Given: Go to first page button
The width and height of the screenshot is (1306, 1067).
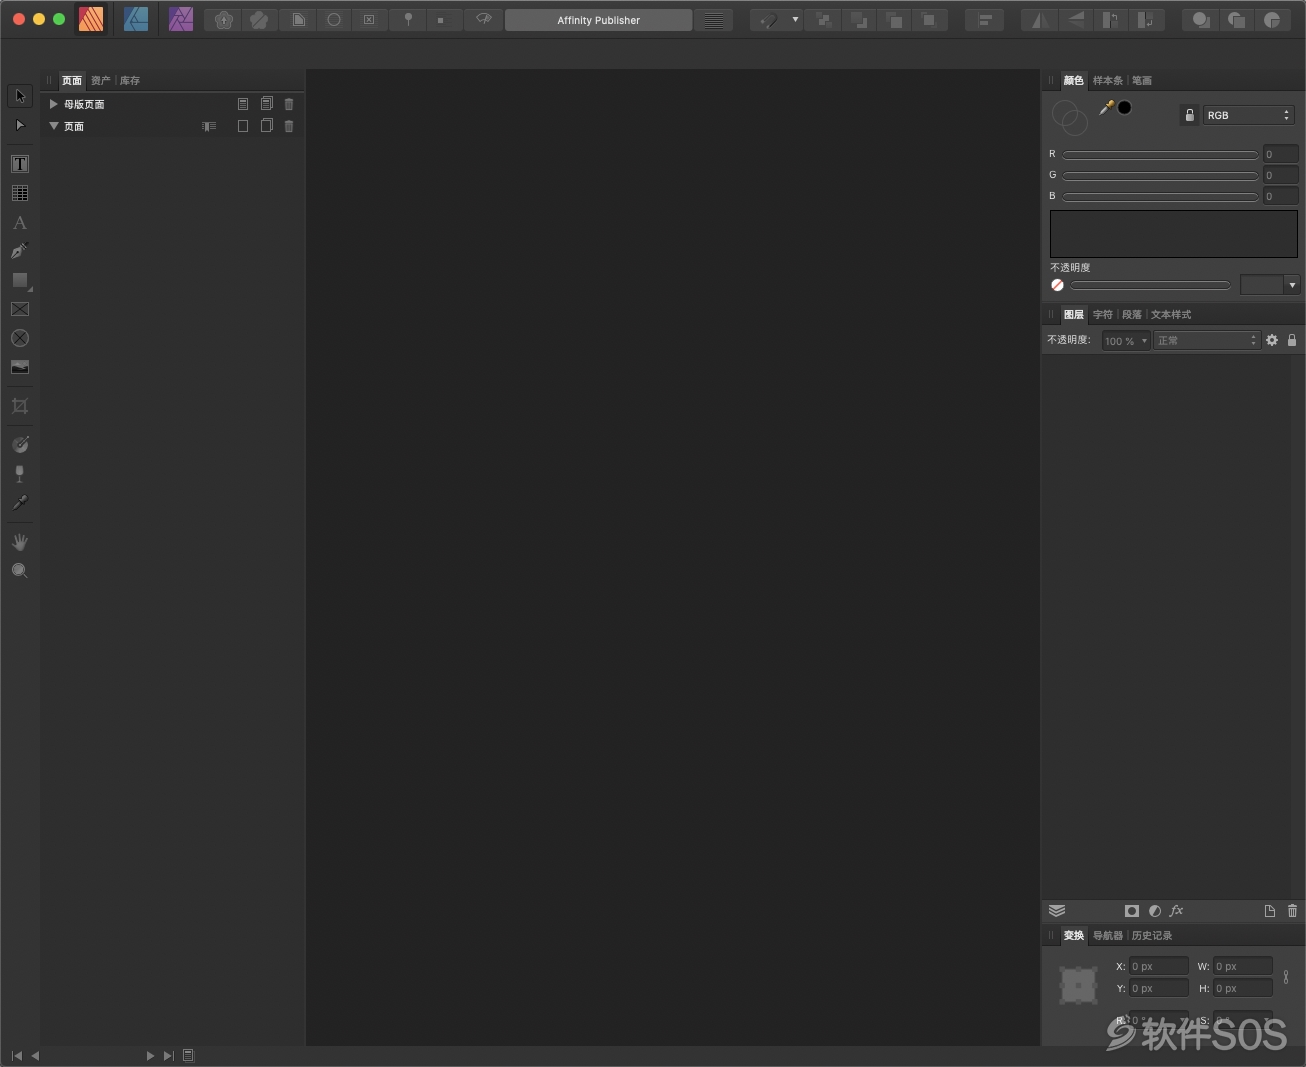Looking at the screenshot, I should click(16, 1055).
